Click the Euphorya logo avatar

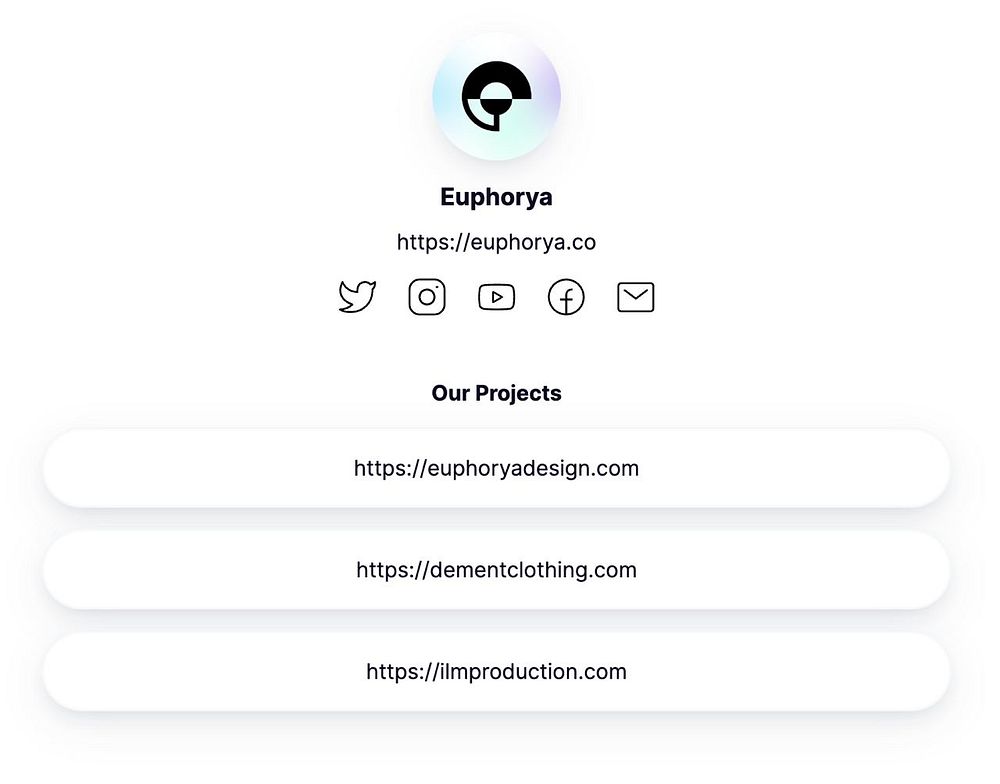click(x=496, y=96)
